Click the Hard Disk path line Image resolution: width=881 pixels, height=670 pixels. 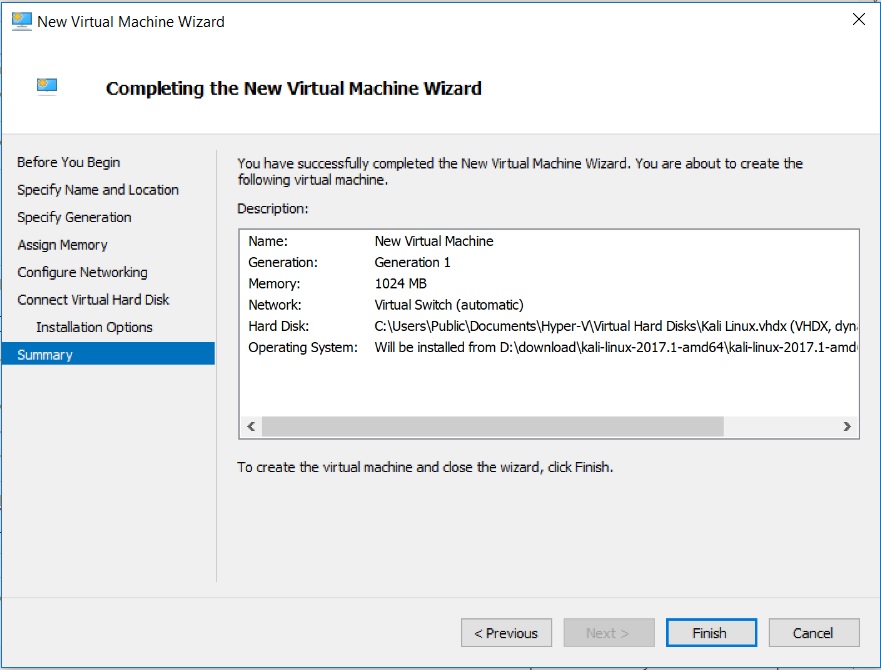(x=615, y=327)
